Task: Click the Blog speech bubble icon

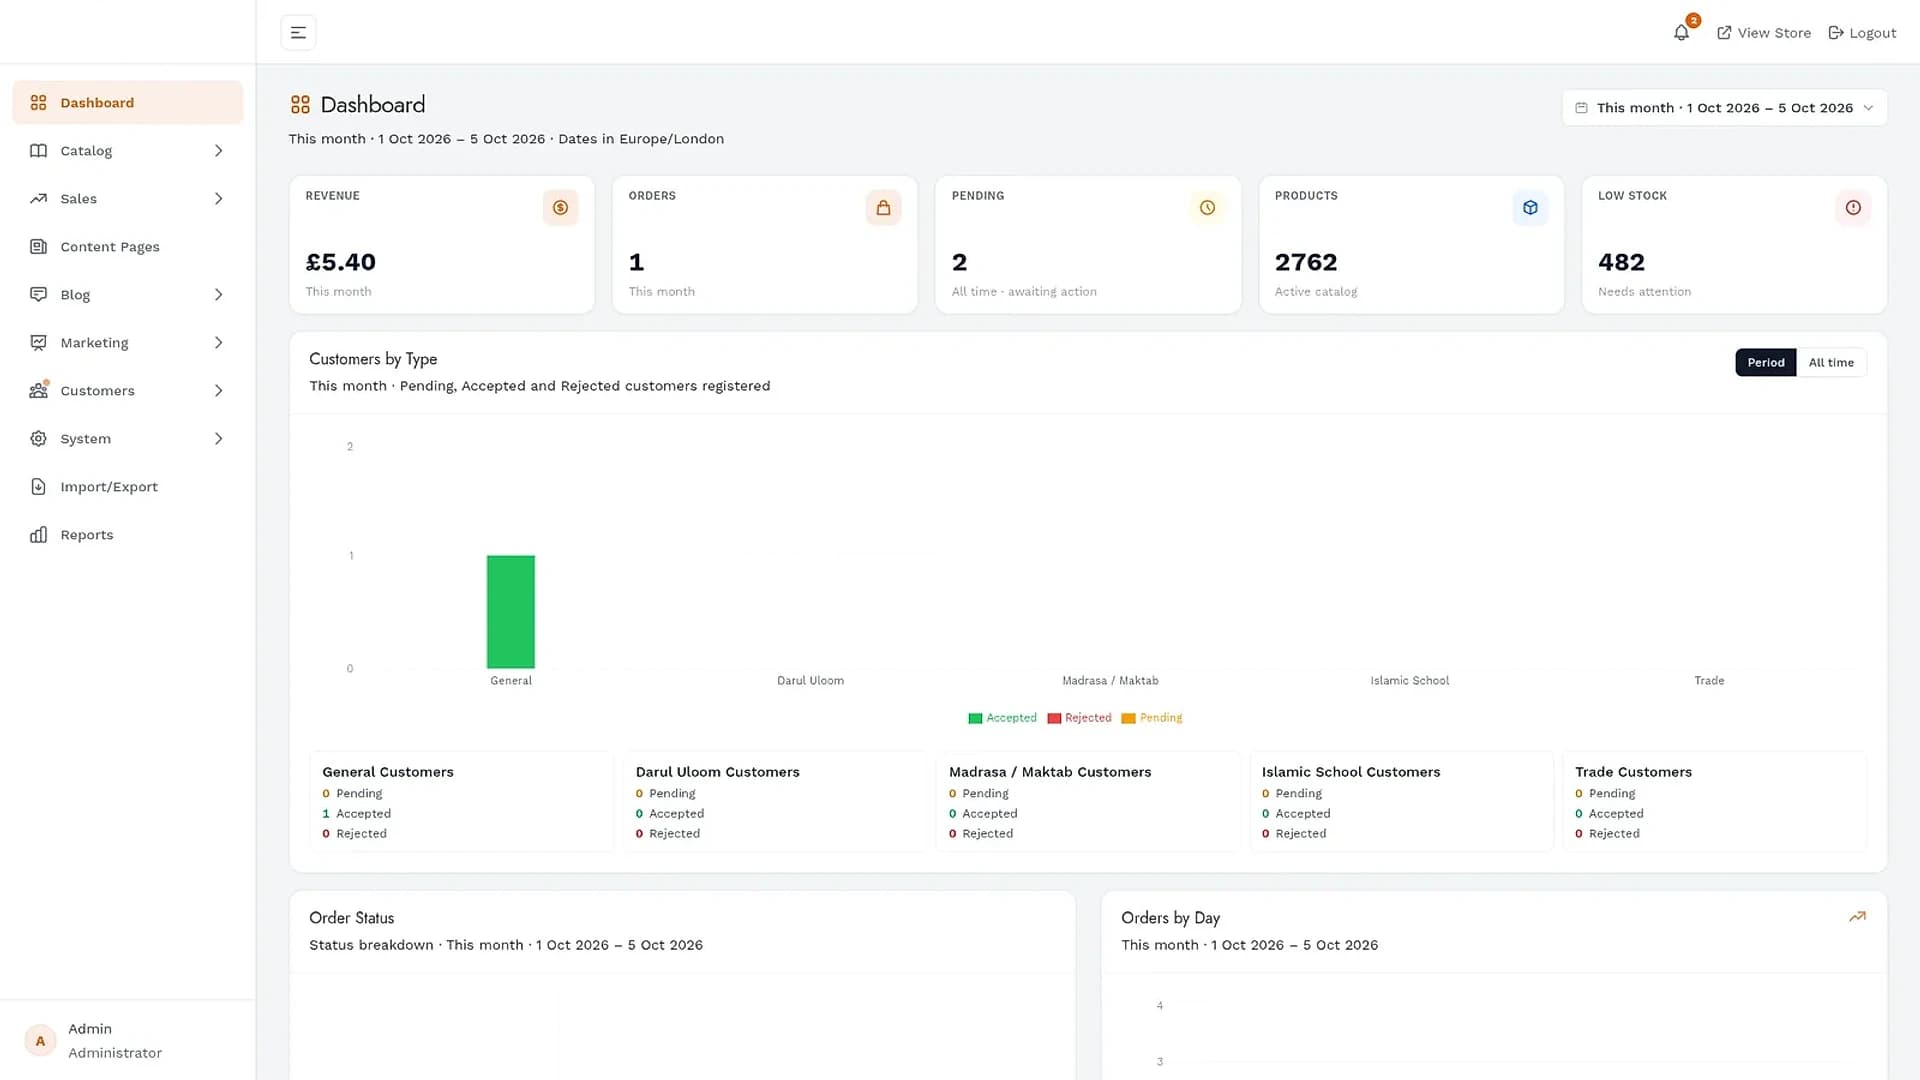Action: (x=38, y=295)
